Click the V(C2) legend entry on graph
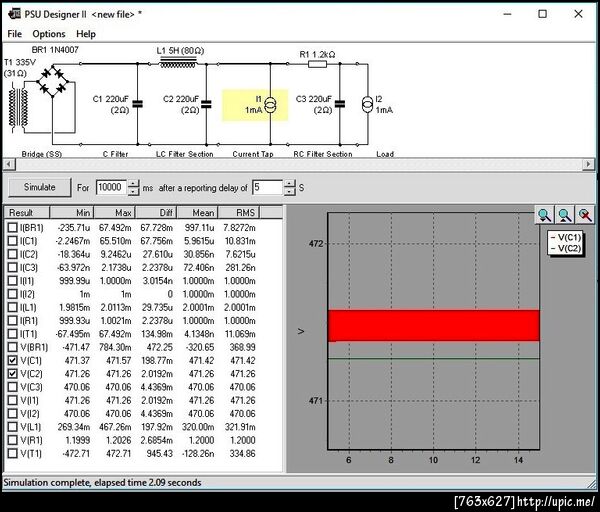600x512 pixels. point(566,248)
